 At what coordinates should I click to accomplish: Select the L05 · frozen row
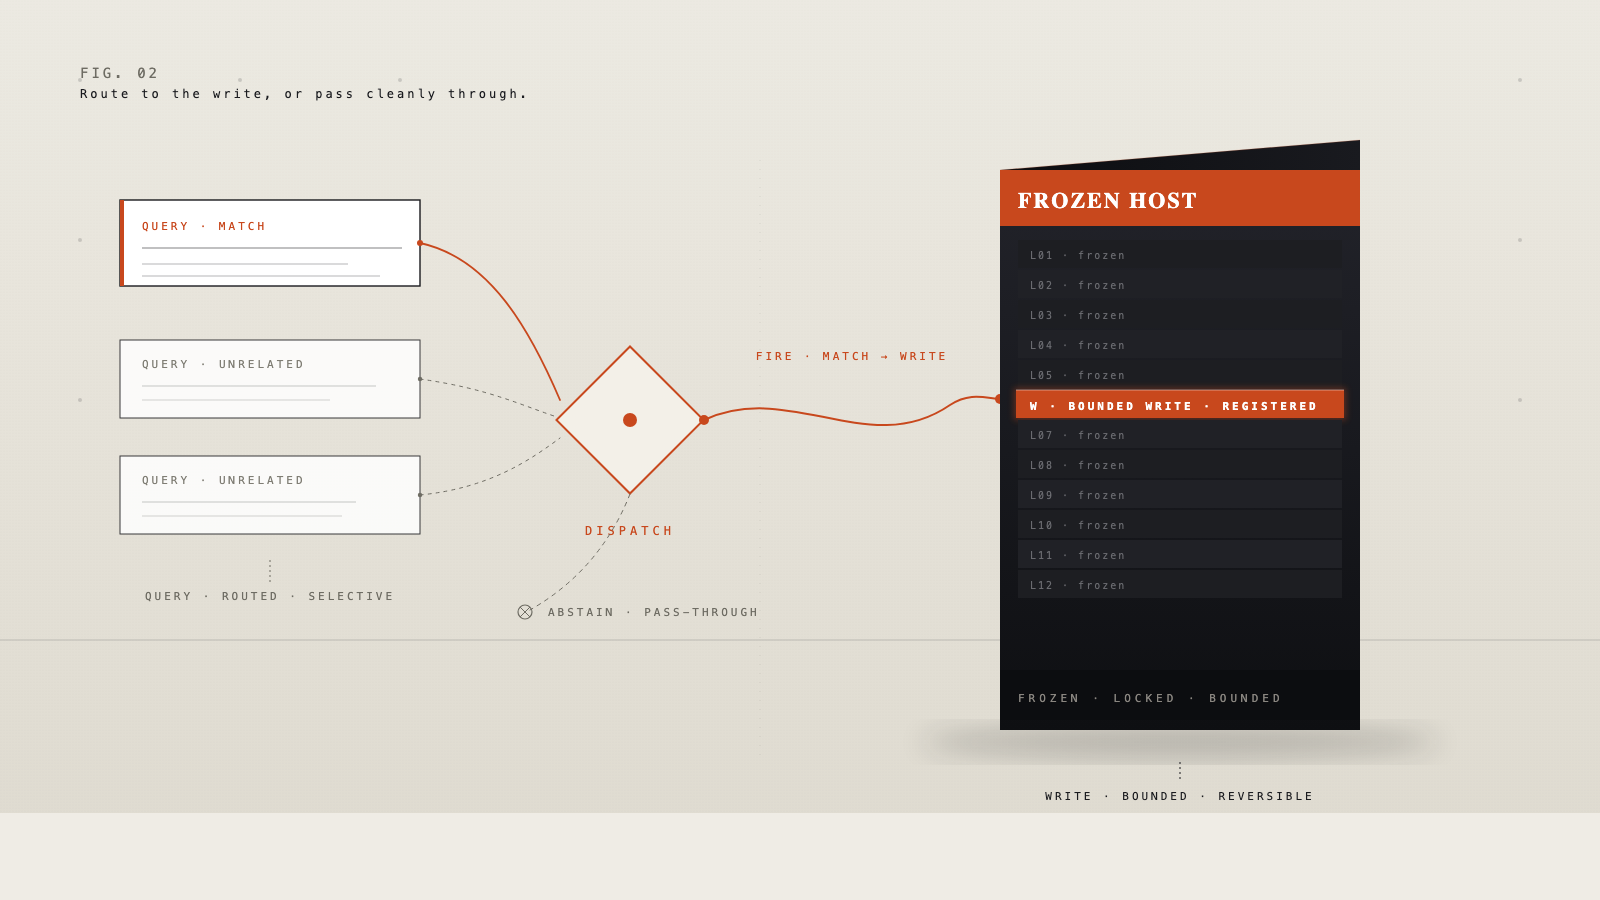(1180, 374)
